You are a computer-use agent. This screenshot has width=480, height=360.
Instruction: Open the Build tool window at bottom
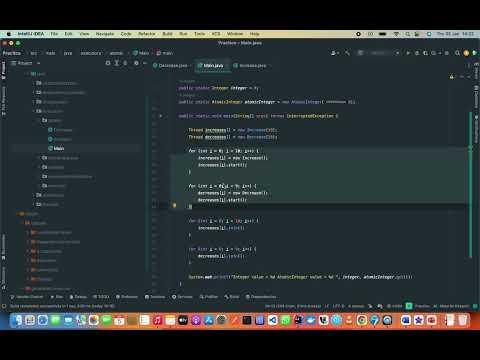coord(232,297)
